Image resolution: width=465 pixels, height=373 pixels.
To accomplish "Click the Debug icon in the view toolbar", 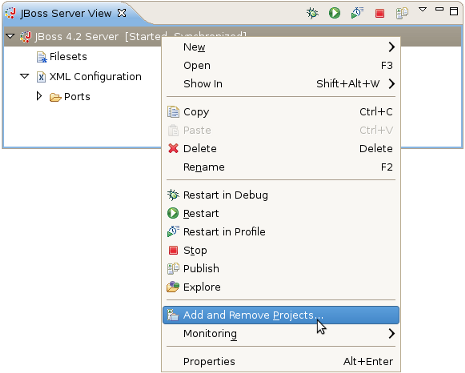I will pos(312,13).
